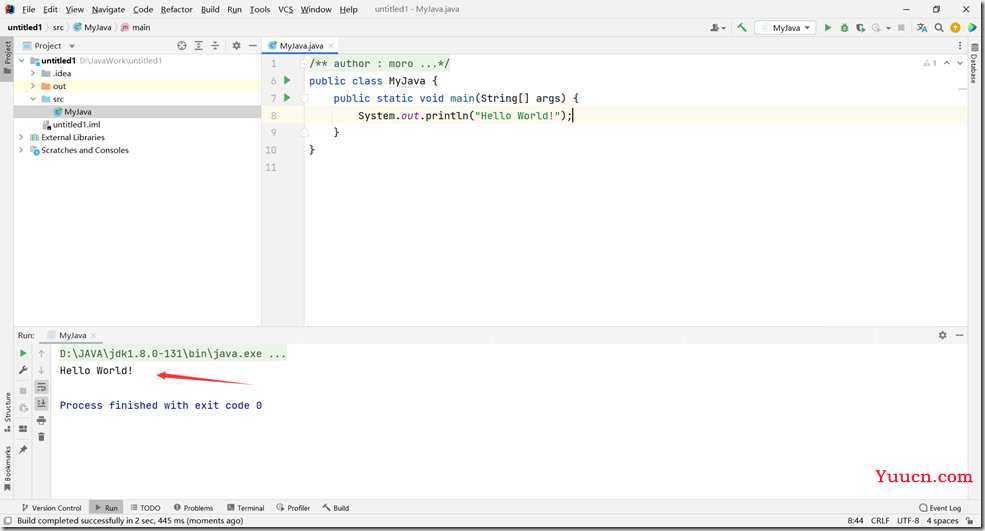This screenshot has height=531, width=985.
Task: Open Project panel gear options
Action: [236, 46]
